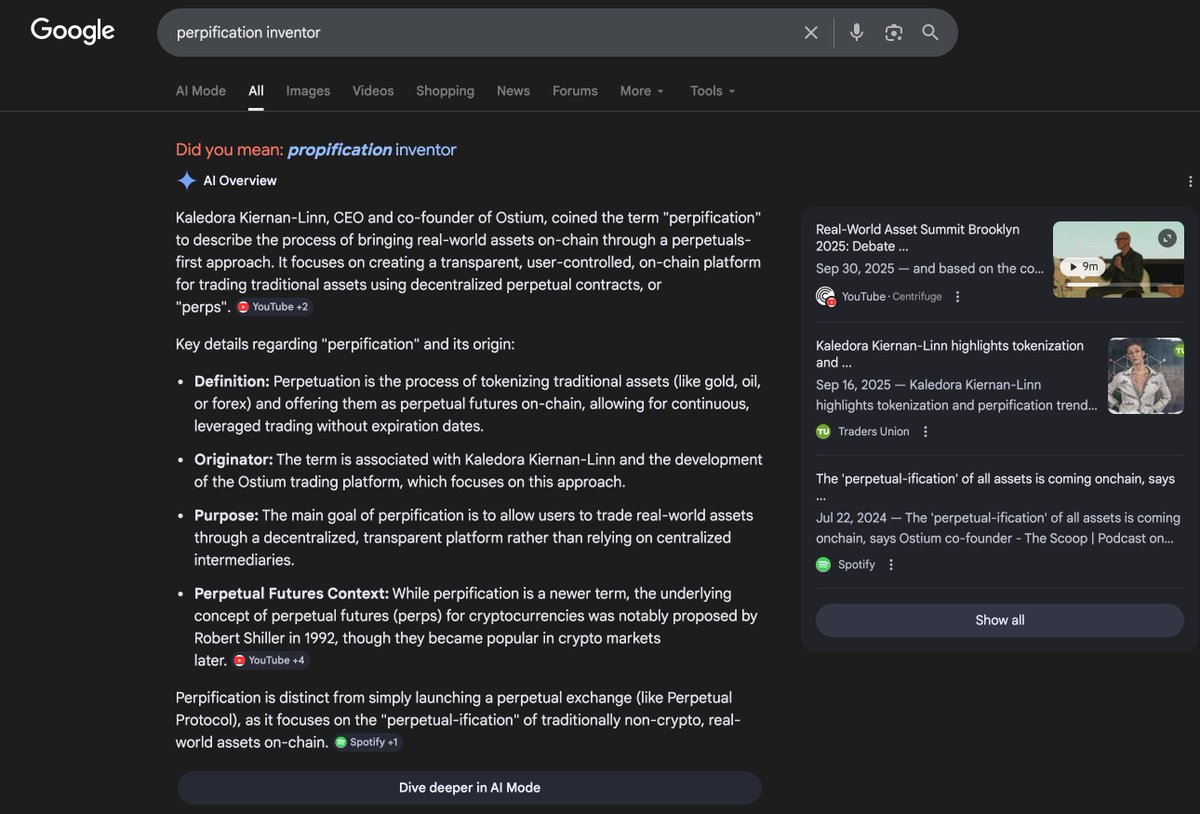Switch to Forums tab
This screenshot has width=1200, height=814.
[x=575, y=91]
